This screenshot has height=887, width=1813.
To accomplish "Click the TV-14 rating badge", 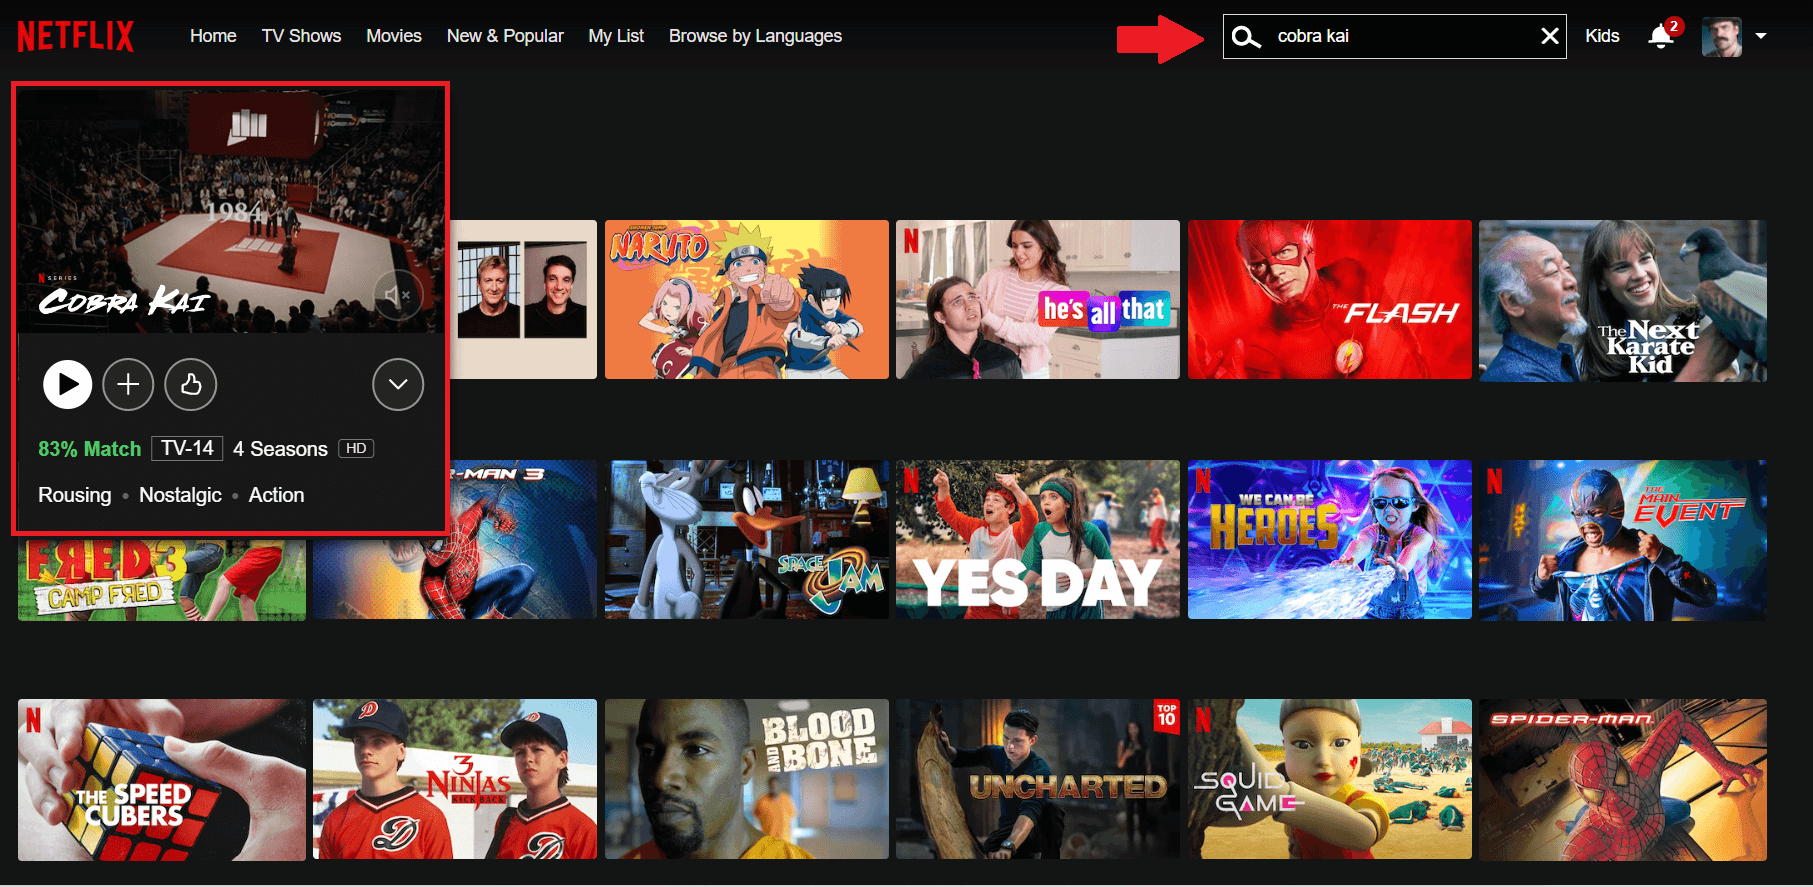I will point(187,448).
